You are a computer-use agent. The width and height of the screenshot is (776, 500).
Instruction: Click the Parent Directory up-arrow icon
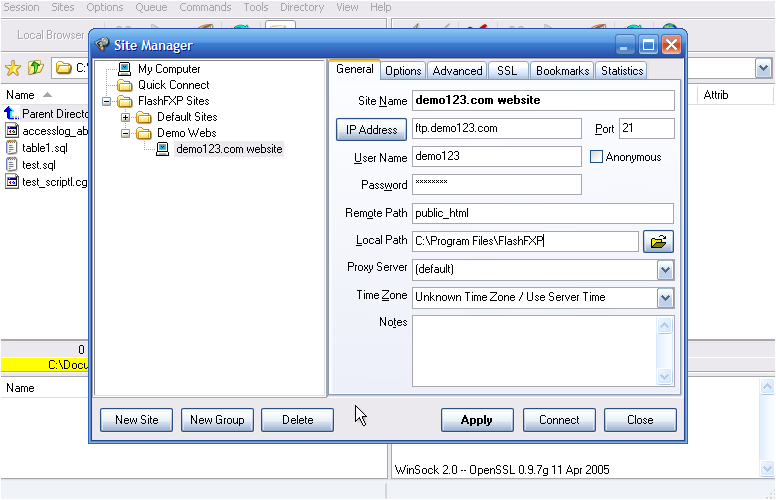(x=11, y=114)
